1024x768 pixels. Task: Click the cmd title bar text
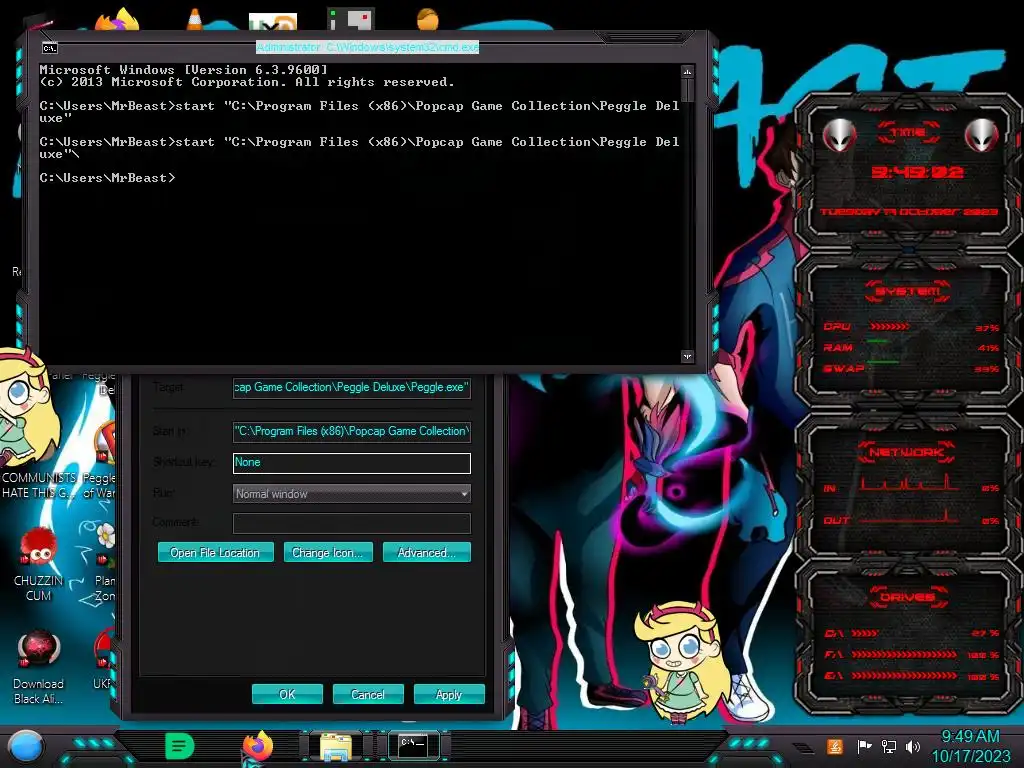click(368, 47)
